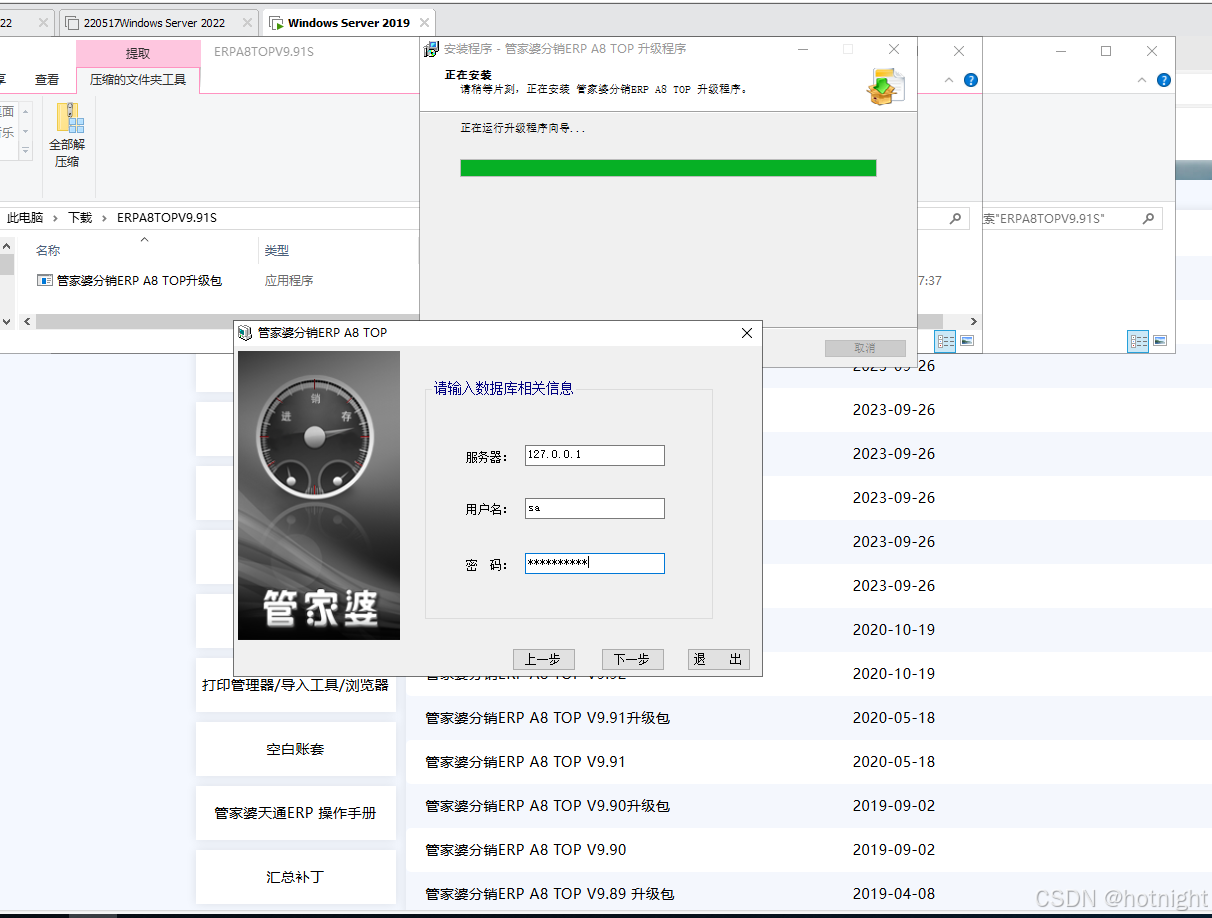Click the 退出 (Exit) button
This screenshot has height=918, width=1212.
coord(718,659)
